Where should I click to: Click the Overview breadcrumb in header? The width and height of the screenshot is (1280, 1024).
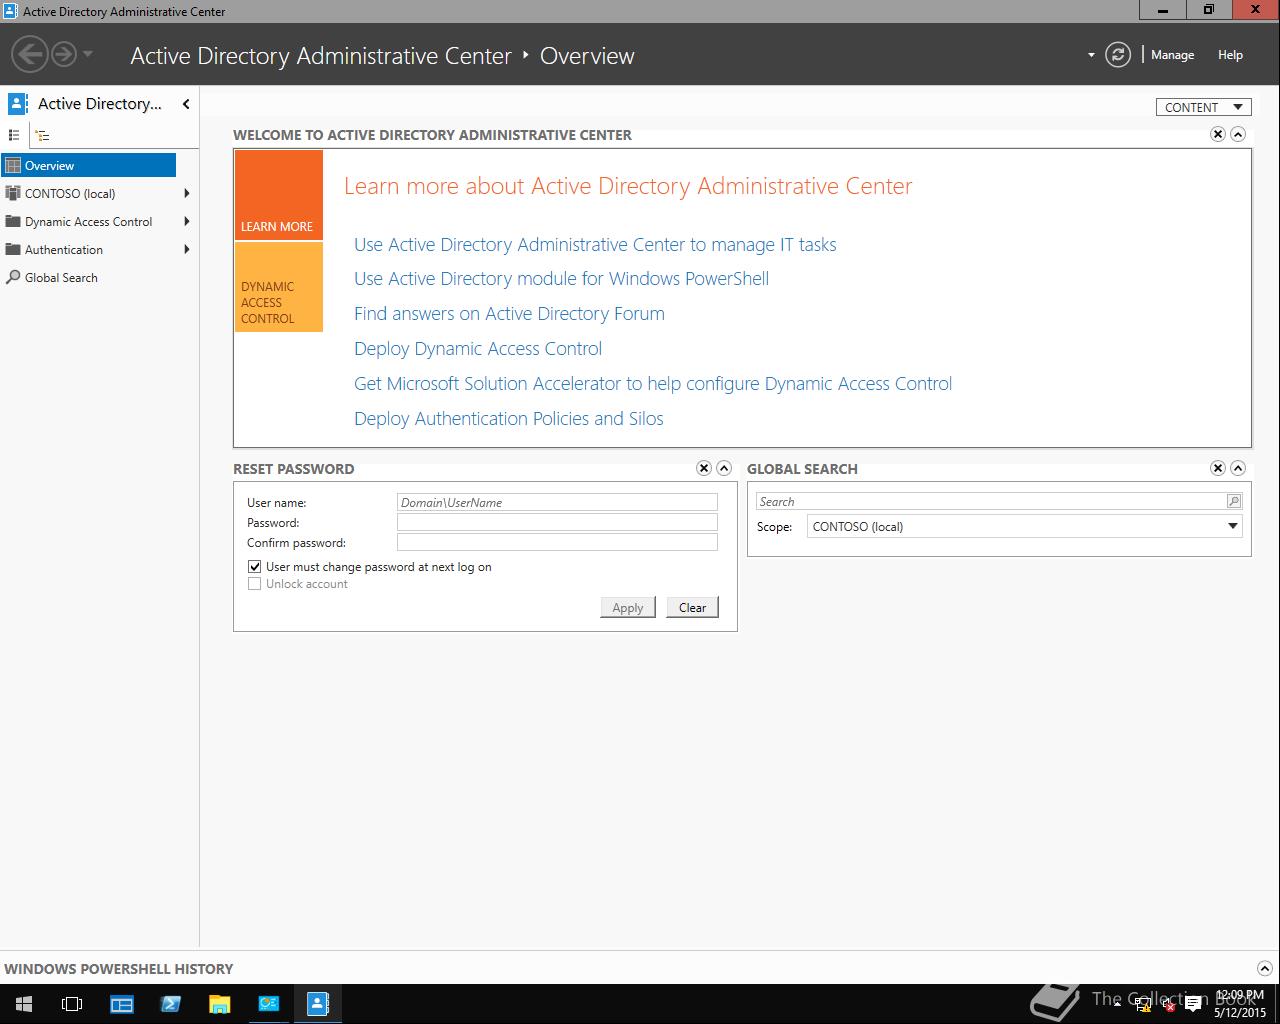click(587, 56)
